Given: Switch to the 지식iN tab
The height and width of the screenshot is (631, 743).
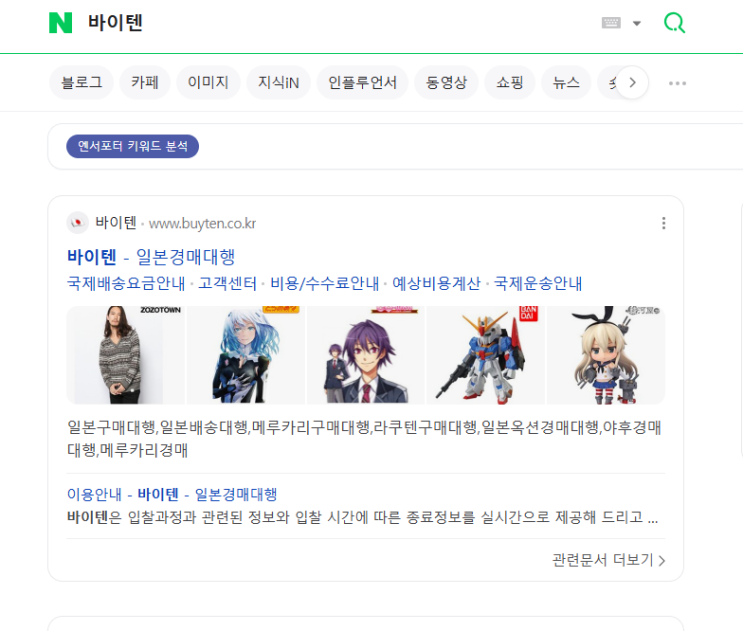Looking at the screenshot, I should click(278, 82).
